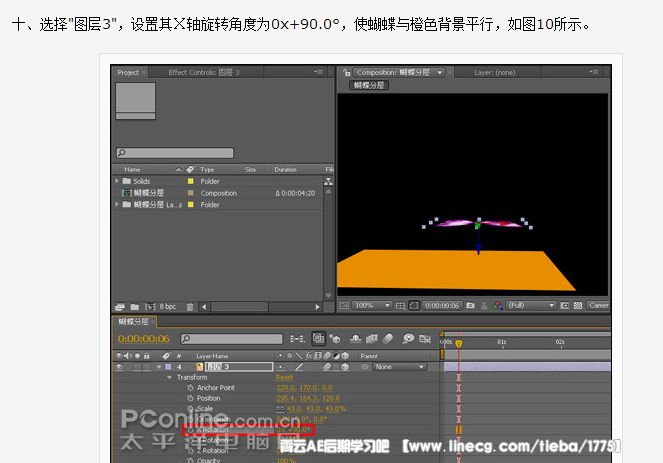
Task: Toggle mask and shape path visibility
Action: [414, 305]
